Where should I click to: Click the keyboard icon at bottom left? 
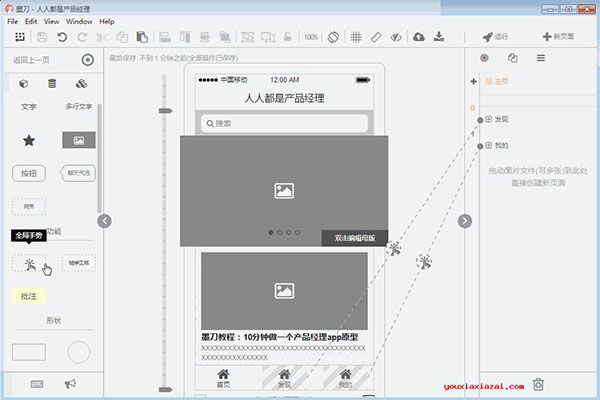(37, 384)
